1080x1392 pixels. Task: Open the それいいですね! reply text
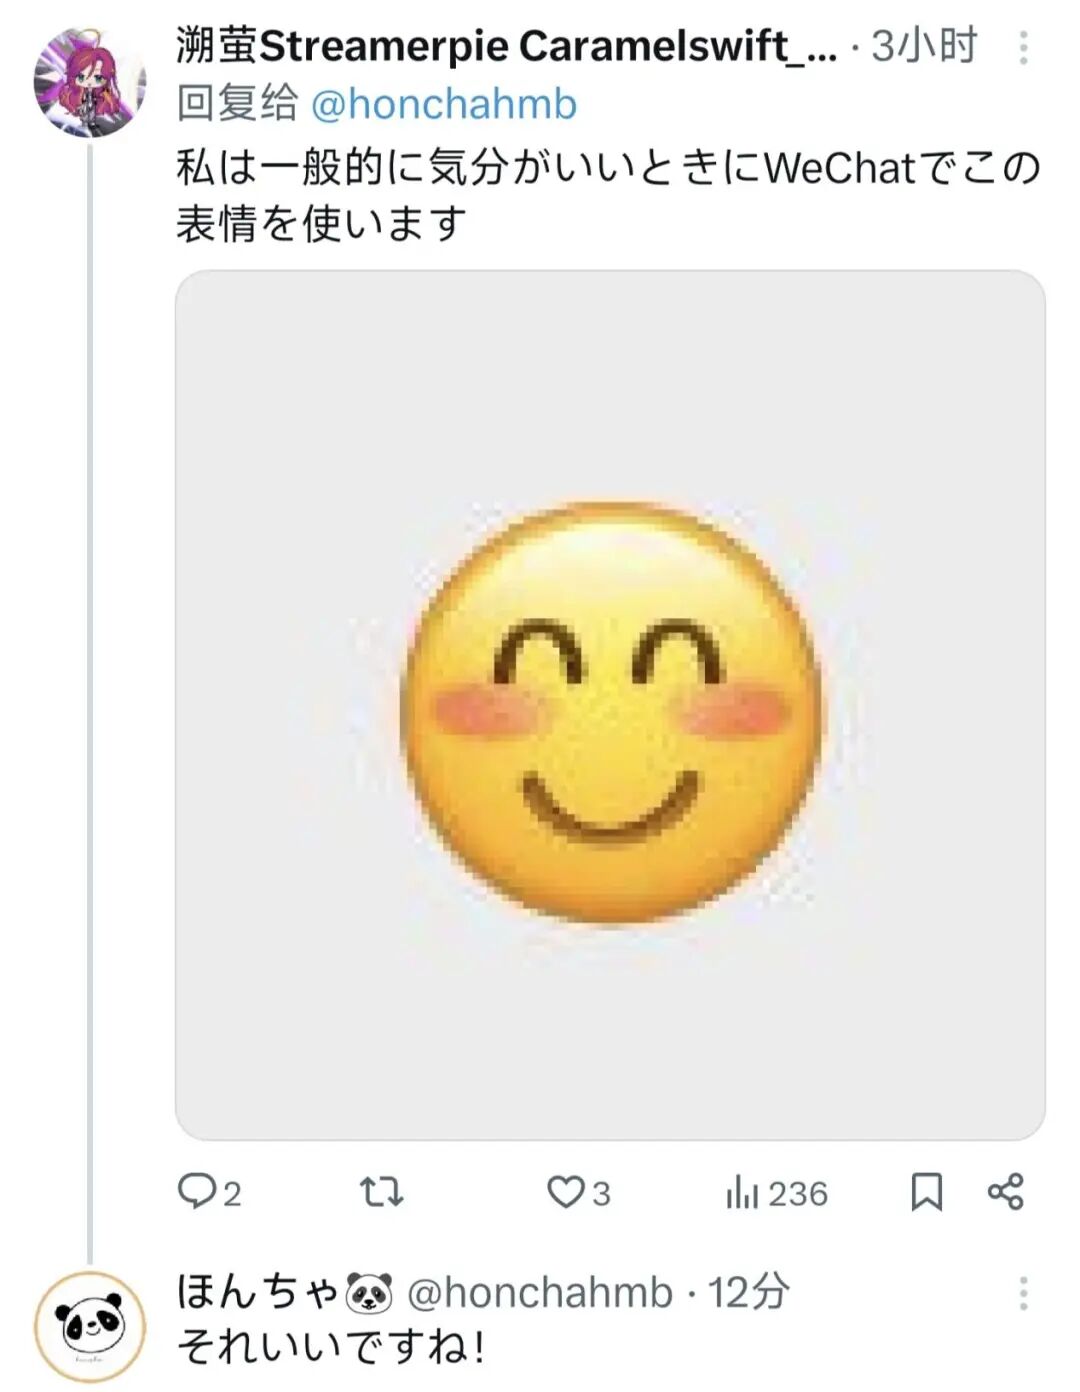[331, 1347]
